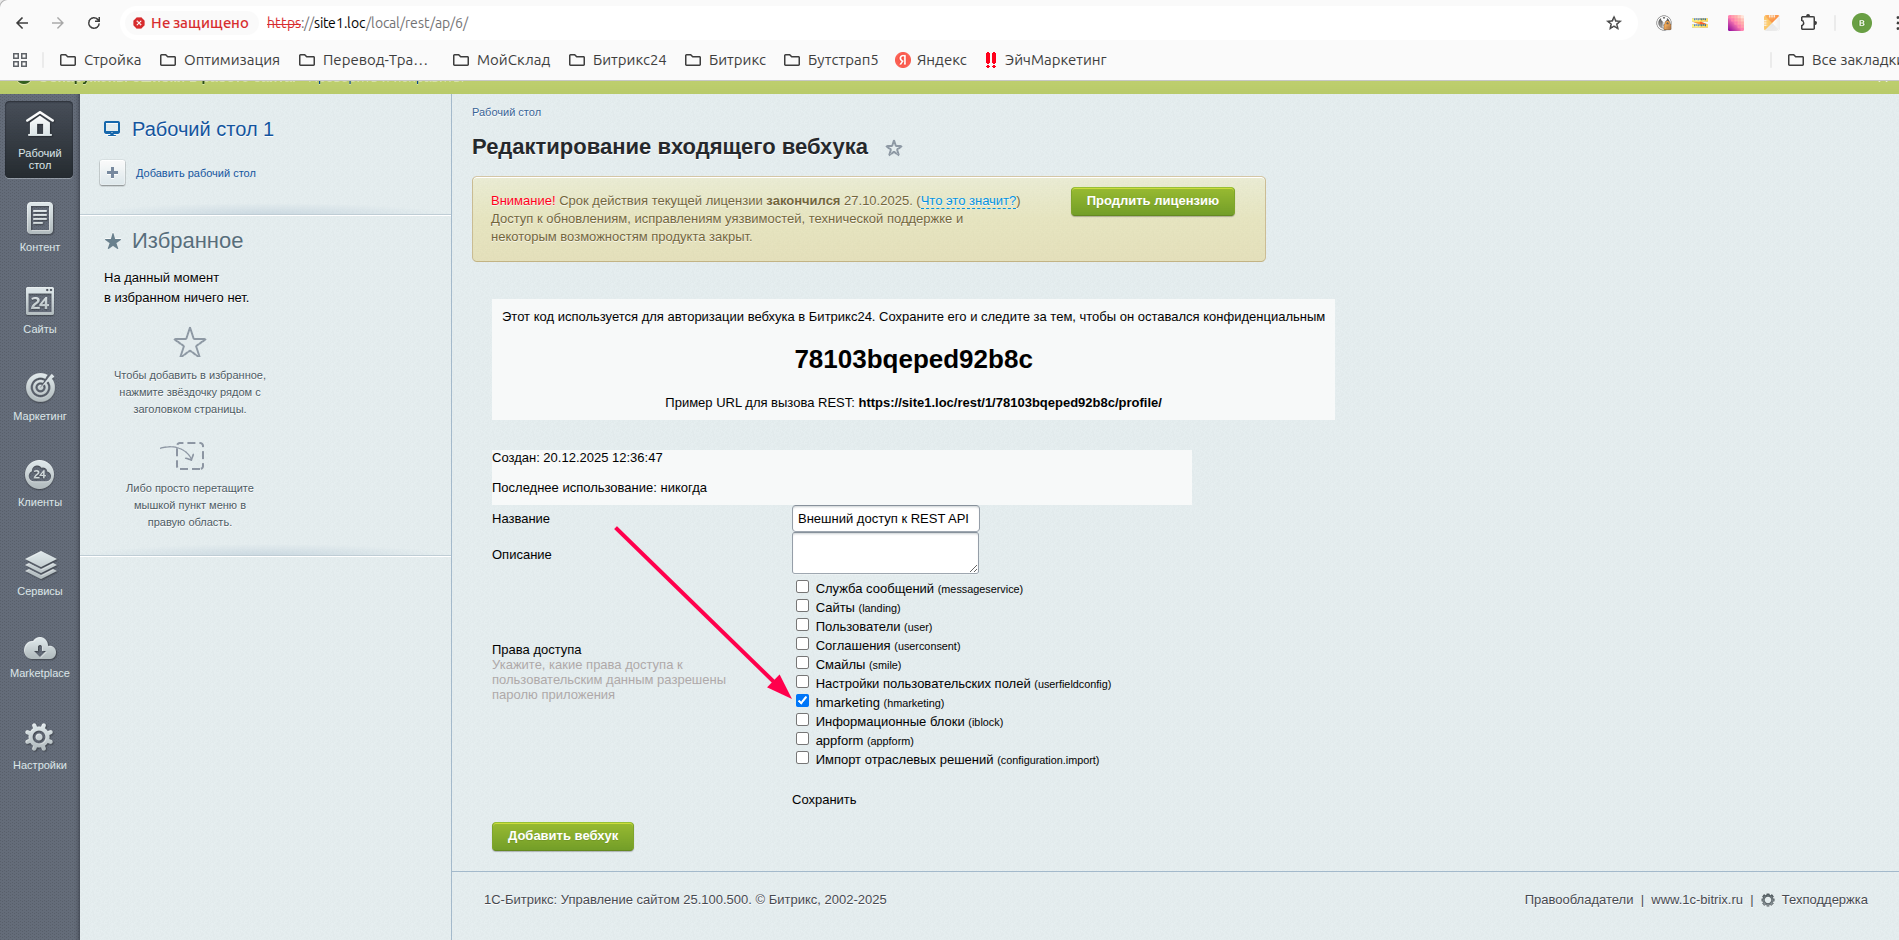Click the Рабочий стол breadcrumb link

506,112
